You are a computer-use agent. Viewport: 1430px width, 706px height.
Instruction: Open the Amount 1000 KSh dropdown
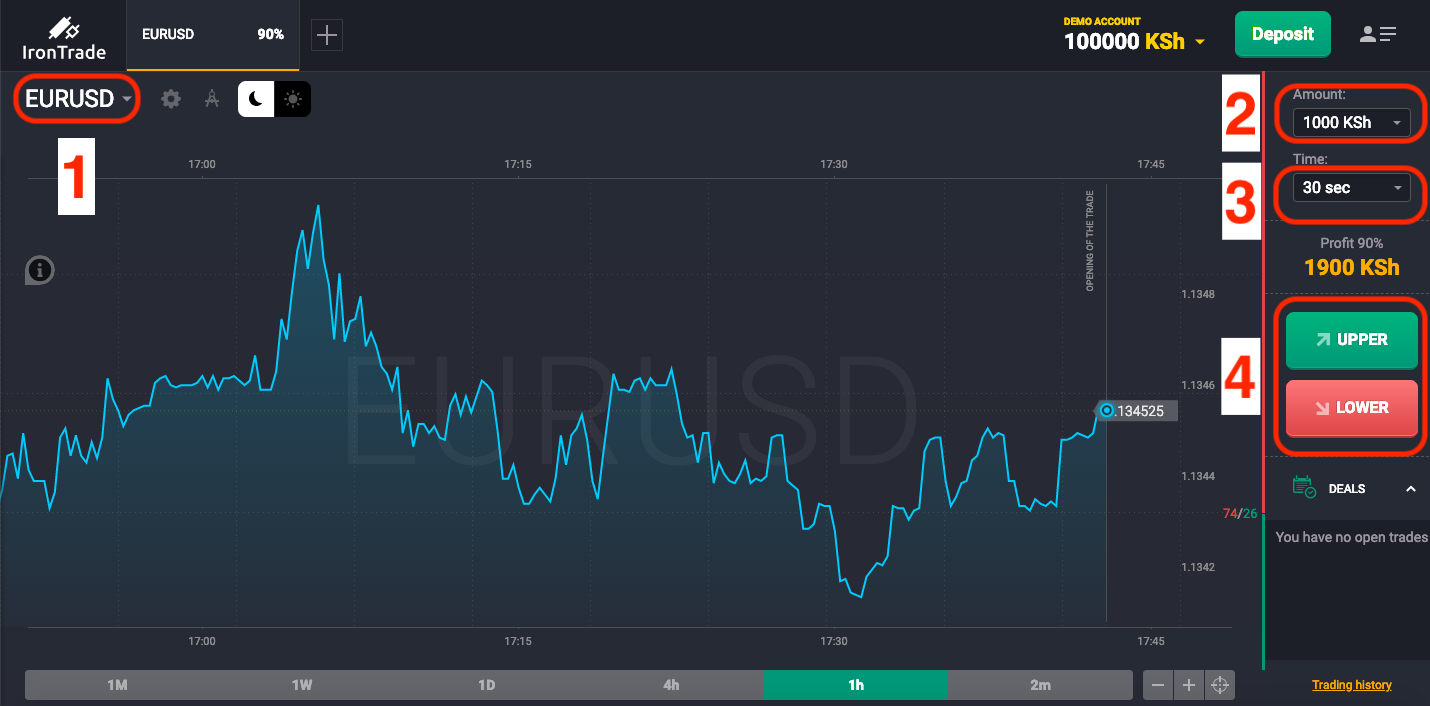[x=1350, y=122]
